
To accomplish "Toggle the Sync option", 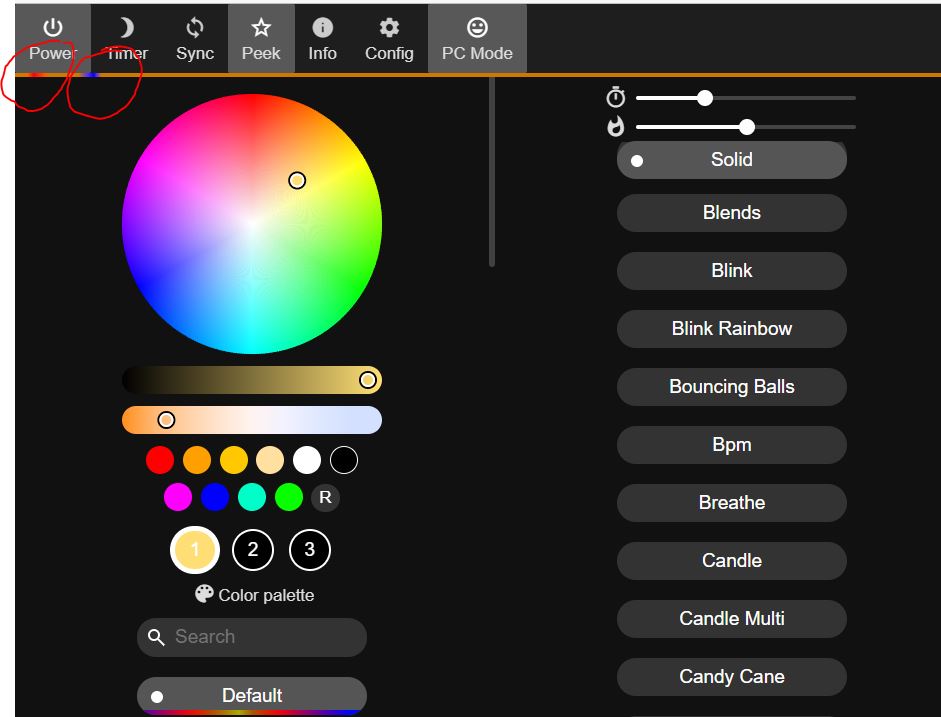I will [x=194, y=39].
